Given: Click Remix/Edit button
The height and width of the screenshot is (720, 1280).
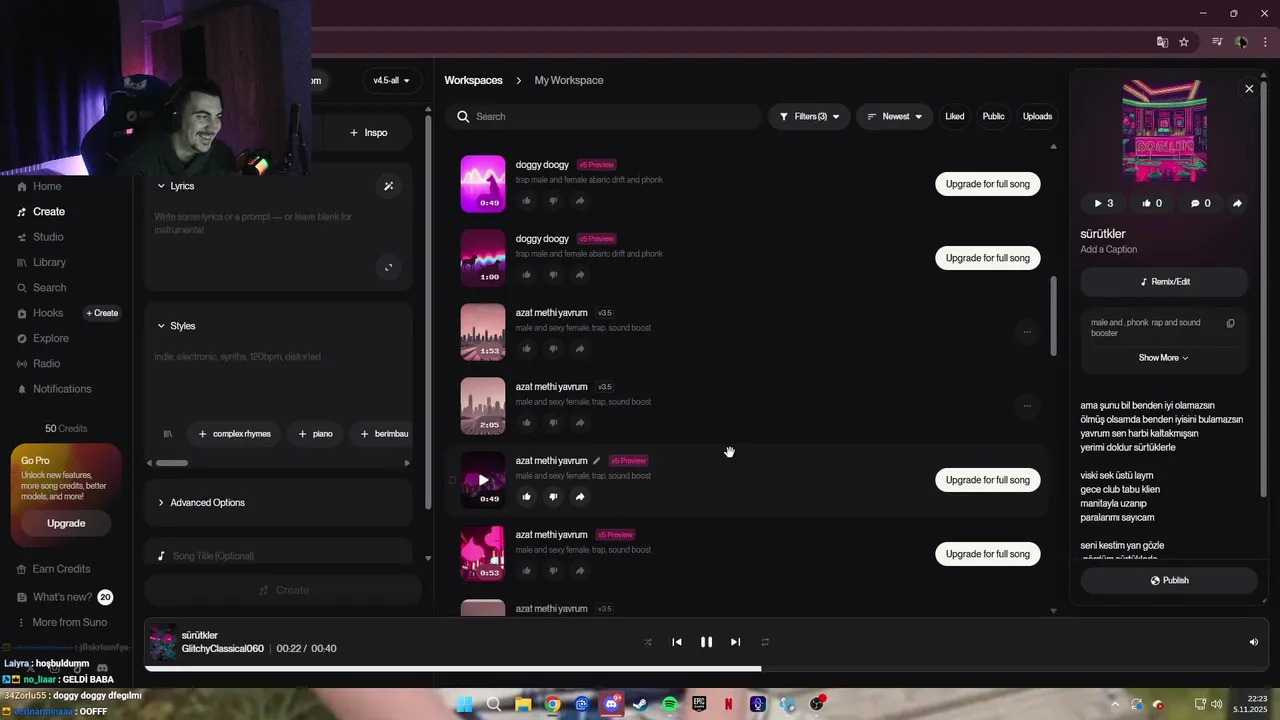Looking at the screenshot, I should [1164, 282].
